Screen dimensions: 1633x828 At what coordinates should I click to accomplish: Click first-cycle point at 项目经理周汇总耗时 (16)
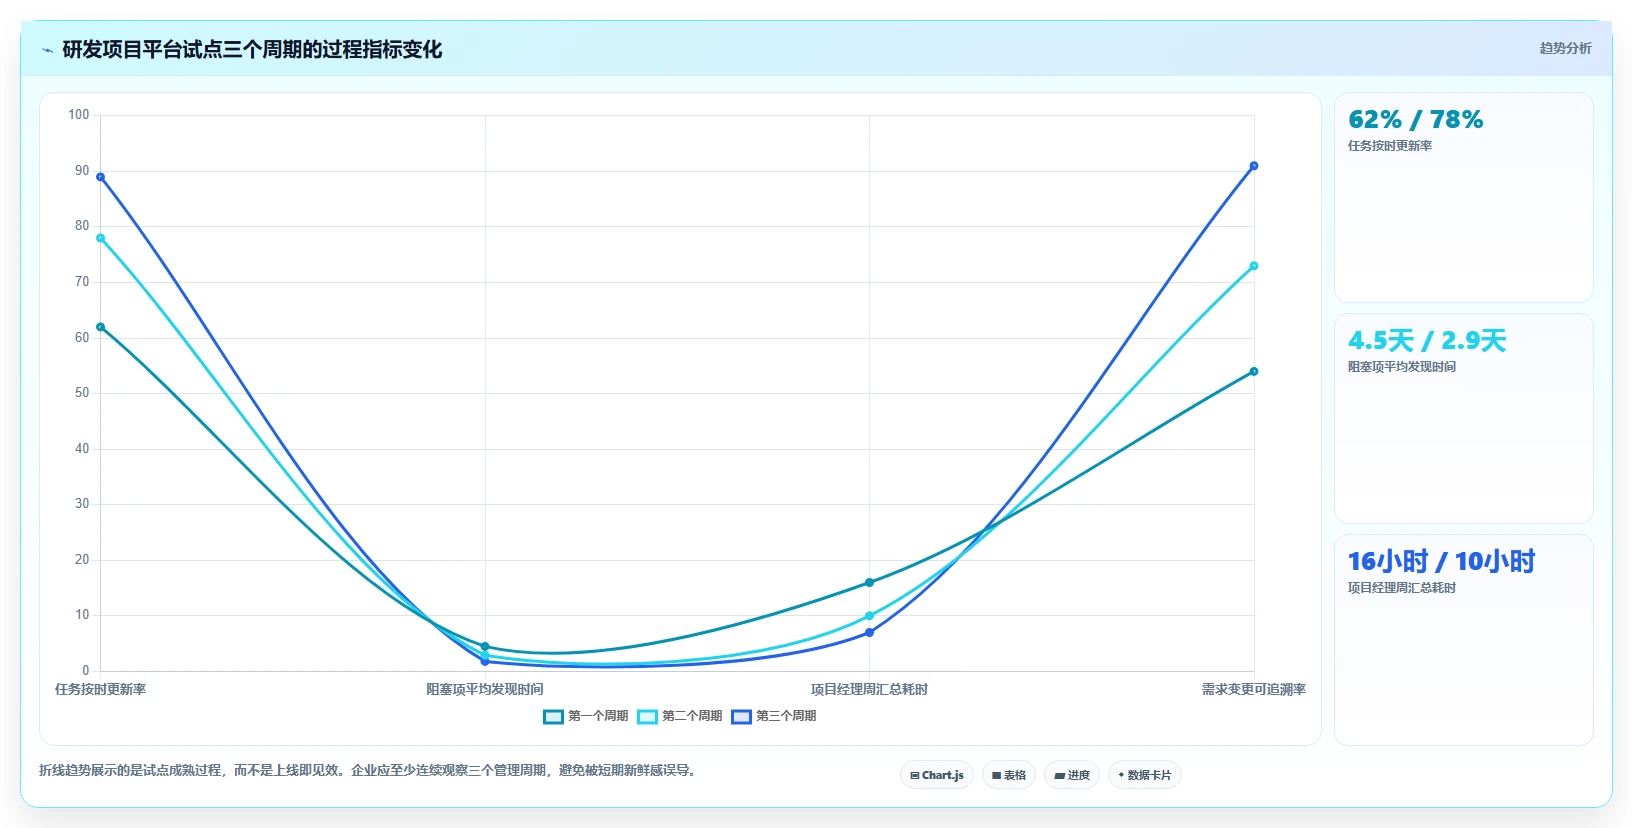[x=869, y=582]
